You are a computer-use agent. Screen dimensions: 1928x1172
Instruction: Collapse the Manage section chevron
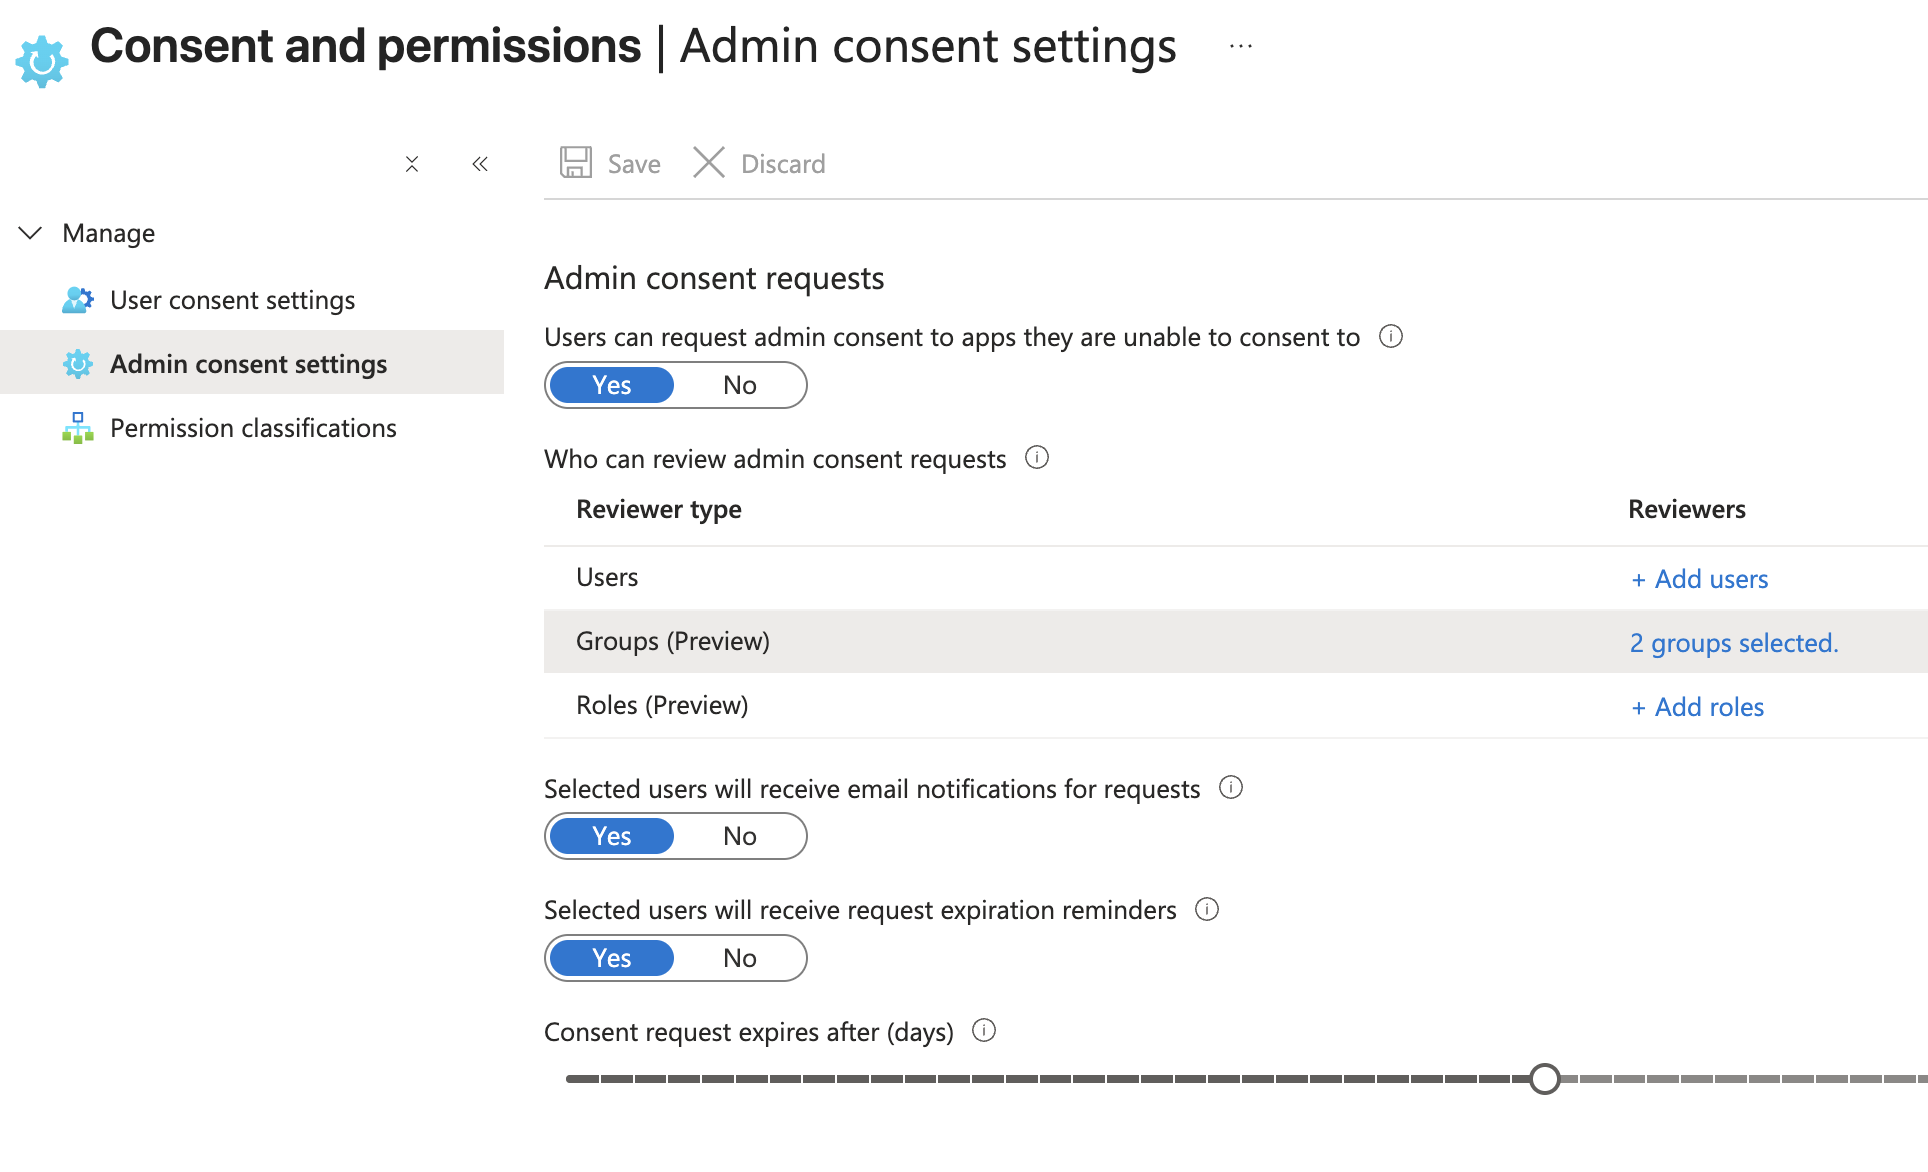point(30,233)
